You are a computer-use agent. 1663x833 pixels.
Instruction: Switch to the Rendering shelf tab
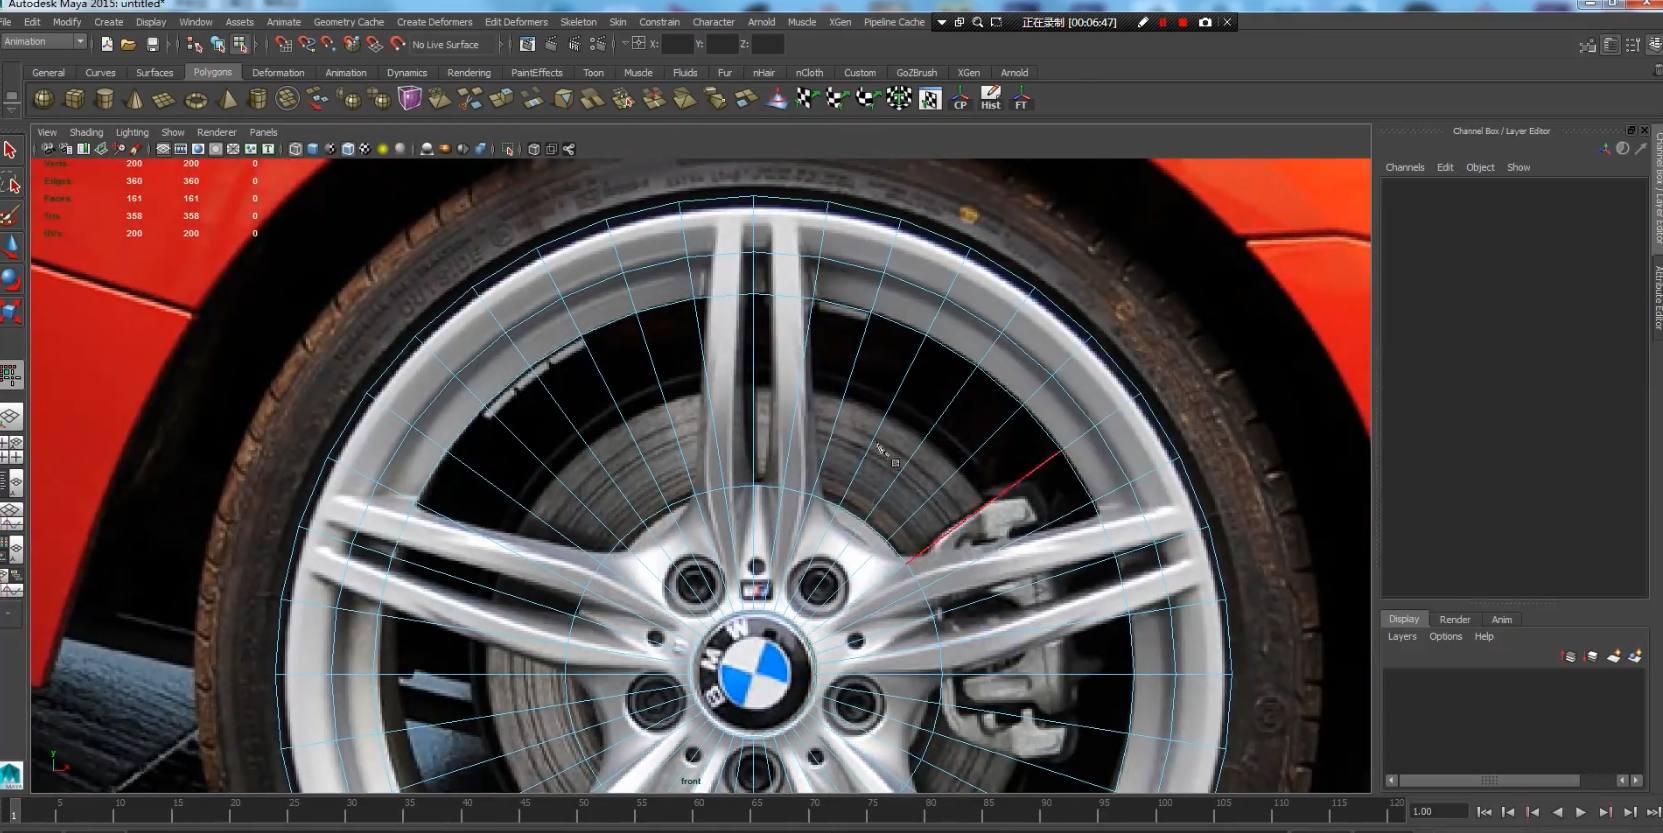click(469, 72)
